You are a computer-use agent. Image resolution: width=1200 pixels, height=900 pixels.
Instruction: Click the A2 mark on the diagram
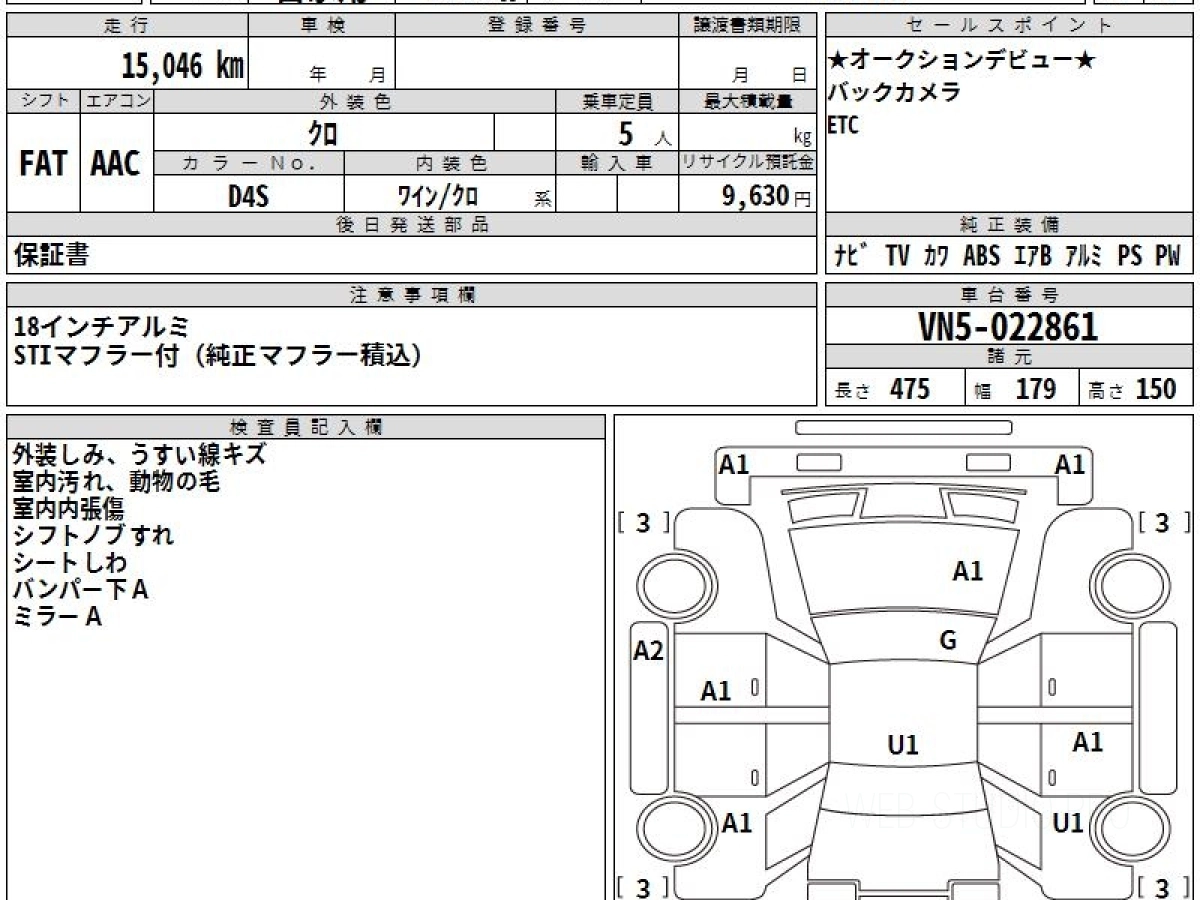(649, 651)
